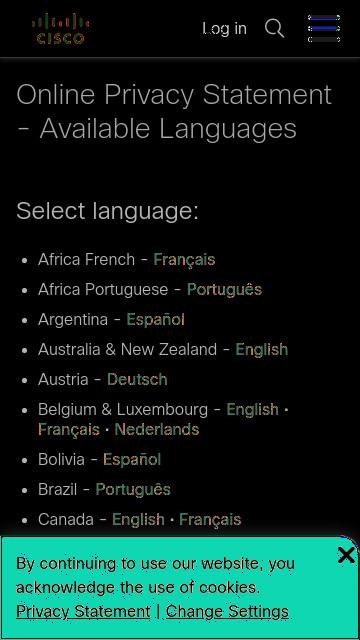Open the Nederlands language link
The height and width of the screenshot is (640, 360).
pos(157,429)
